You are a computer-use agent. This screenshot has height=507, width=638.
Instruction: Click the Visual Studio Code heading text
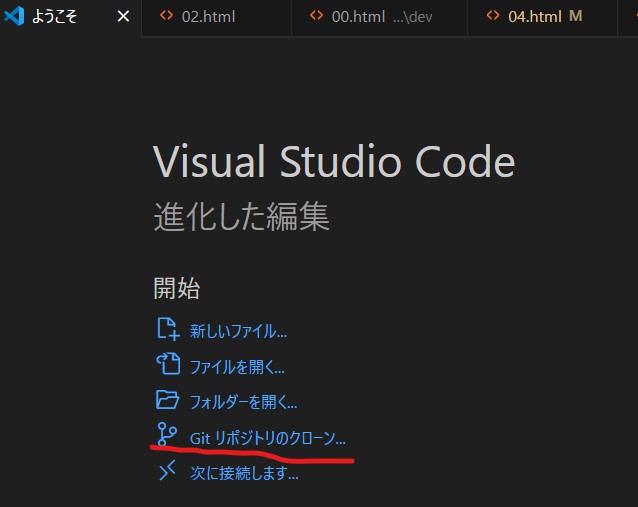334,162
